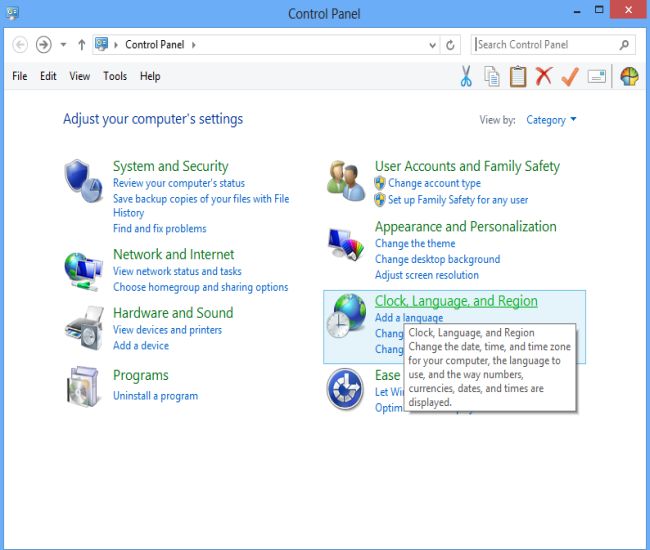Click the Hardware and Sound printer icon

(x=84, y=328)
